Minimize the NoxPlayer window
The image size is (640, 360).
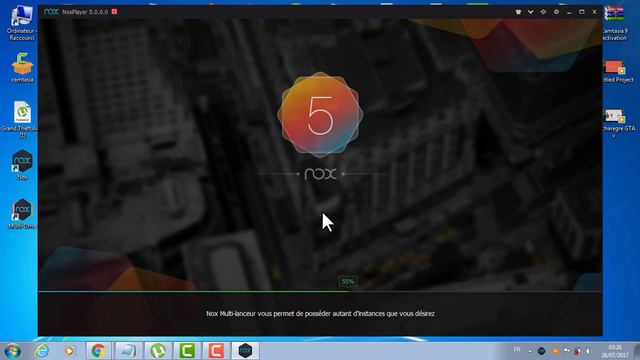569,12
